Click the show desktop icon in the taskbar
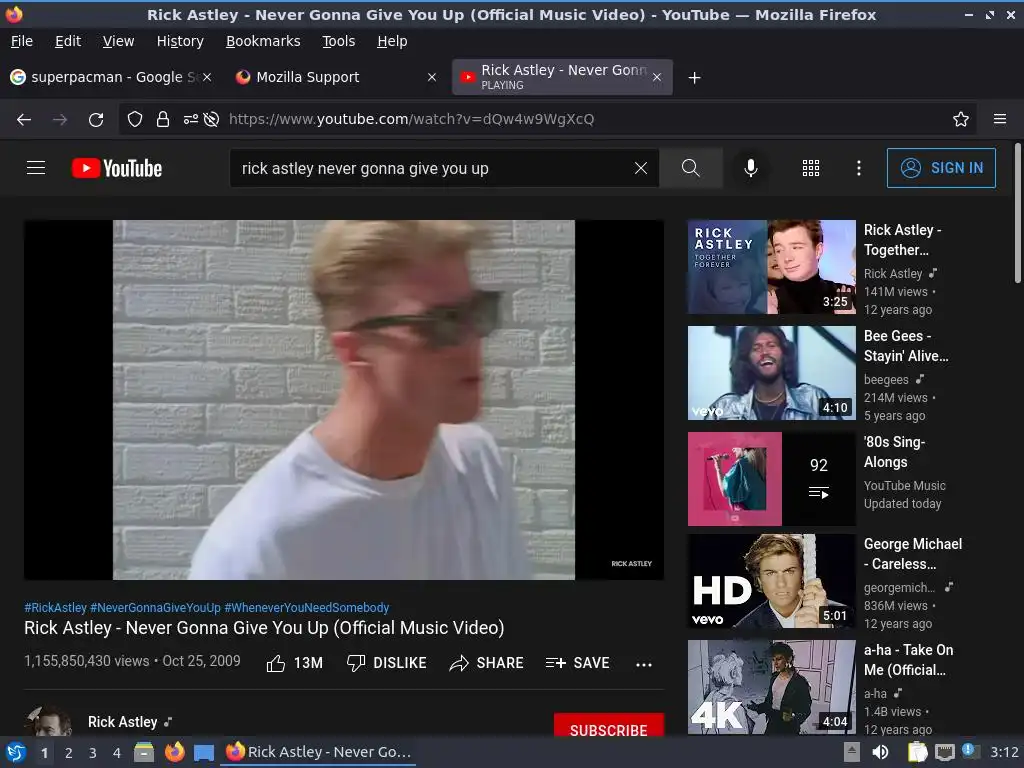 (204, 752)
